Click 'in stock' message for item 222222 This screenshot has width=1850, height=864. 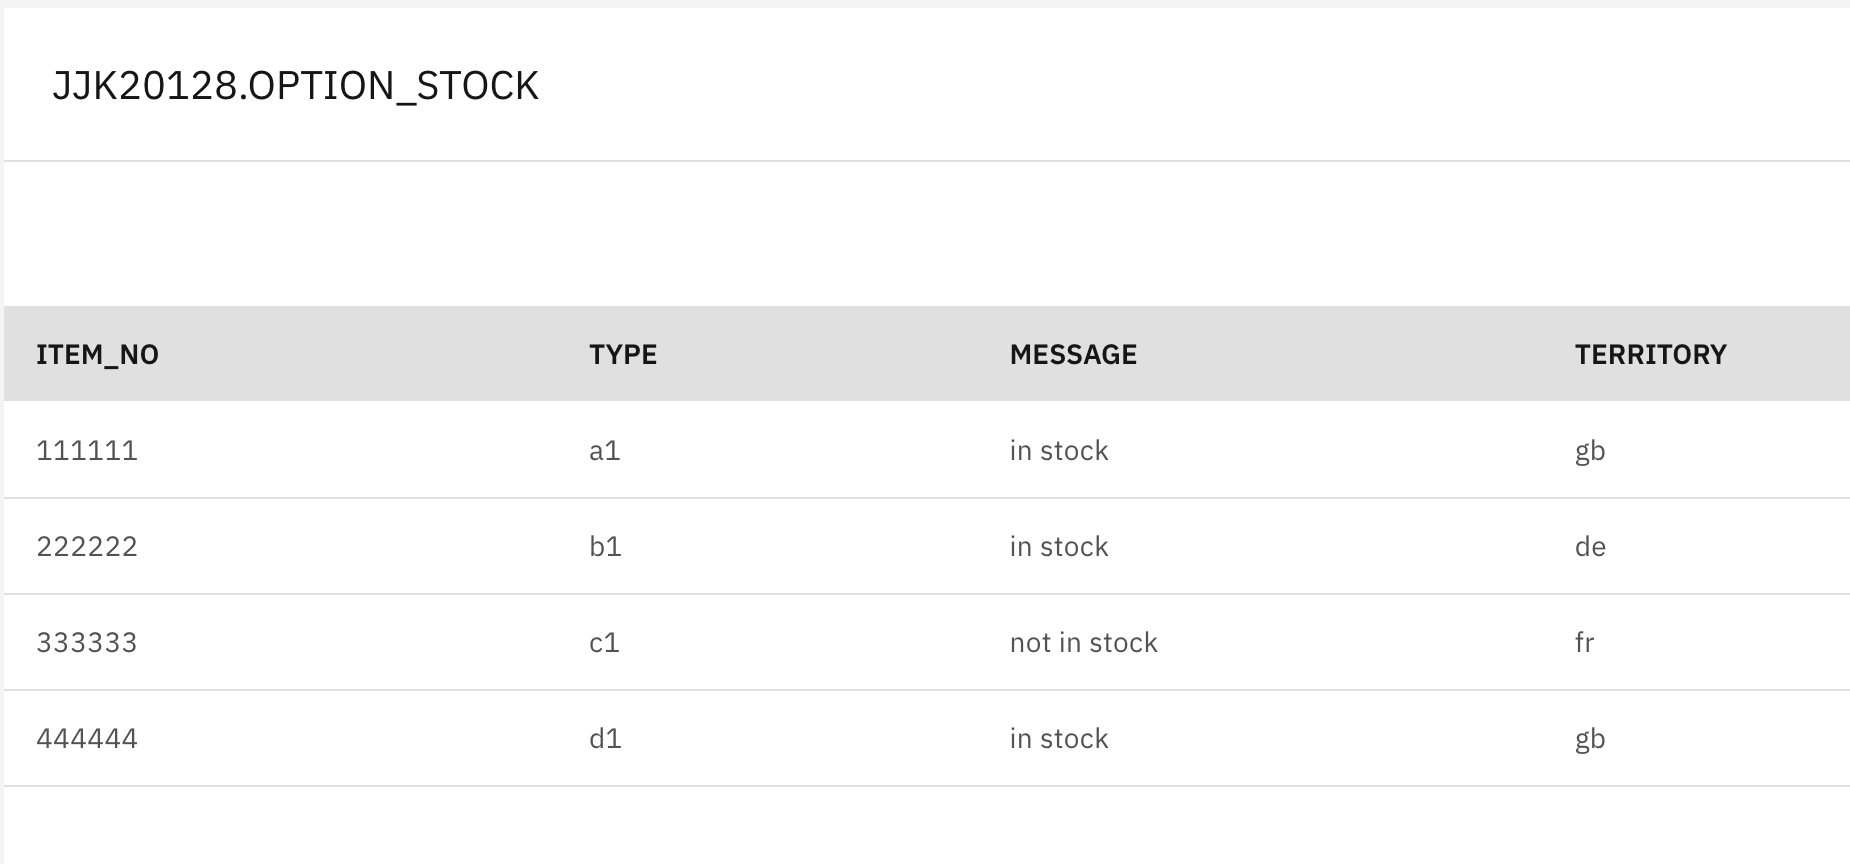coord(1059,547)
